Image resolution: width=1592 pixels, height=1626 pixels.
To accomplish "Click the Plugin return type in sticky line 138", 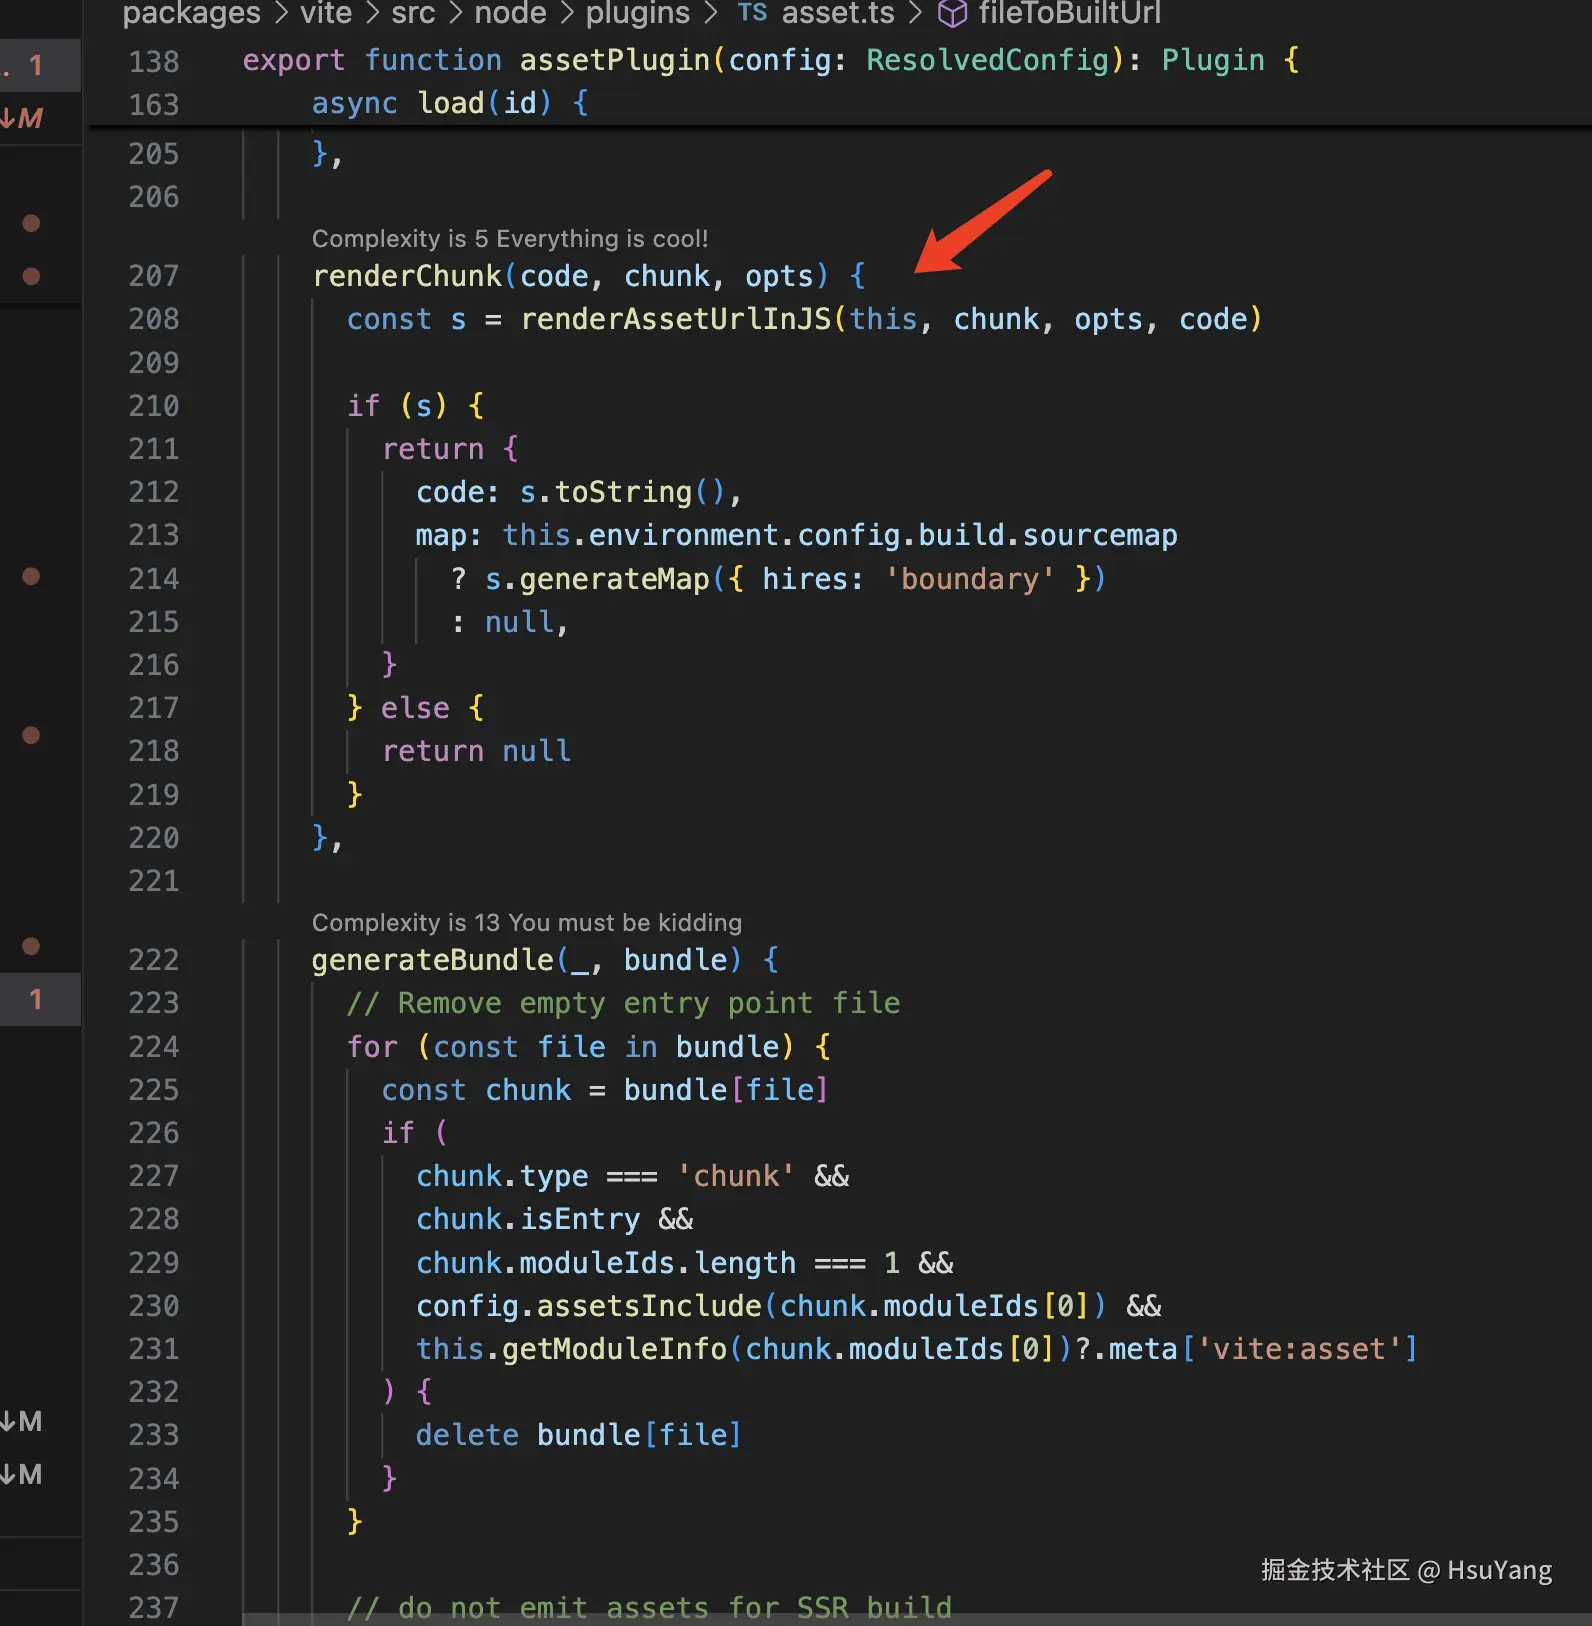I will coord(1213,61).
